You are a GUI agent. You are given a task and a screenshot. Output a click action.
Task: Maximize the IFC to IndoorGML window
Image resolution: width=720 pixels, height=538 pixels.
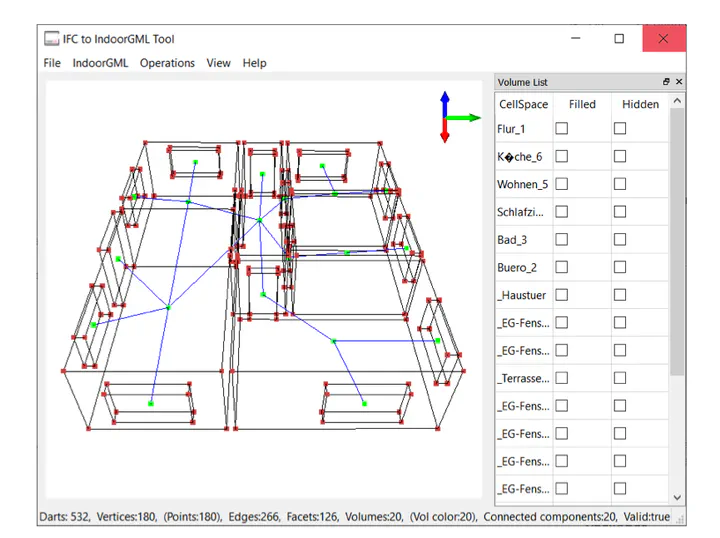[x=619, y=39]
